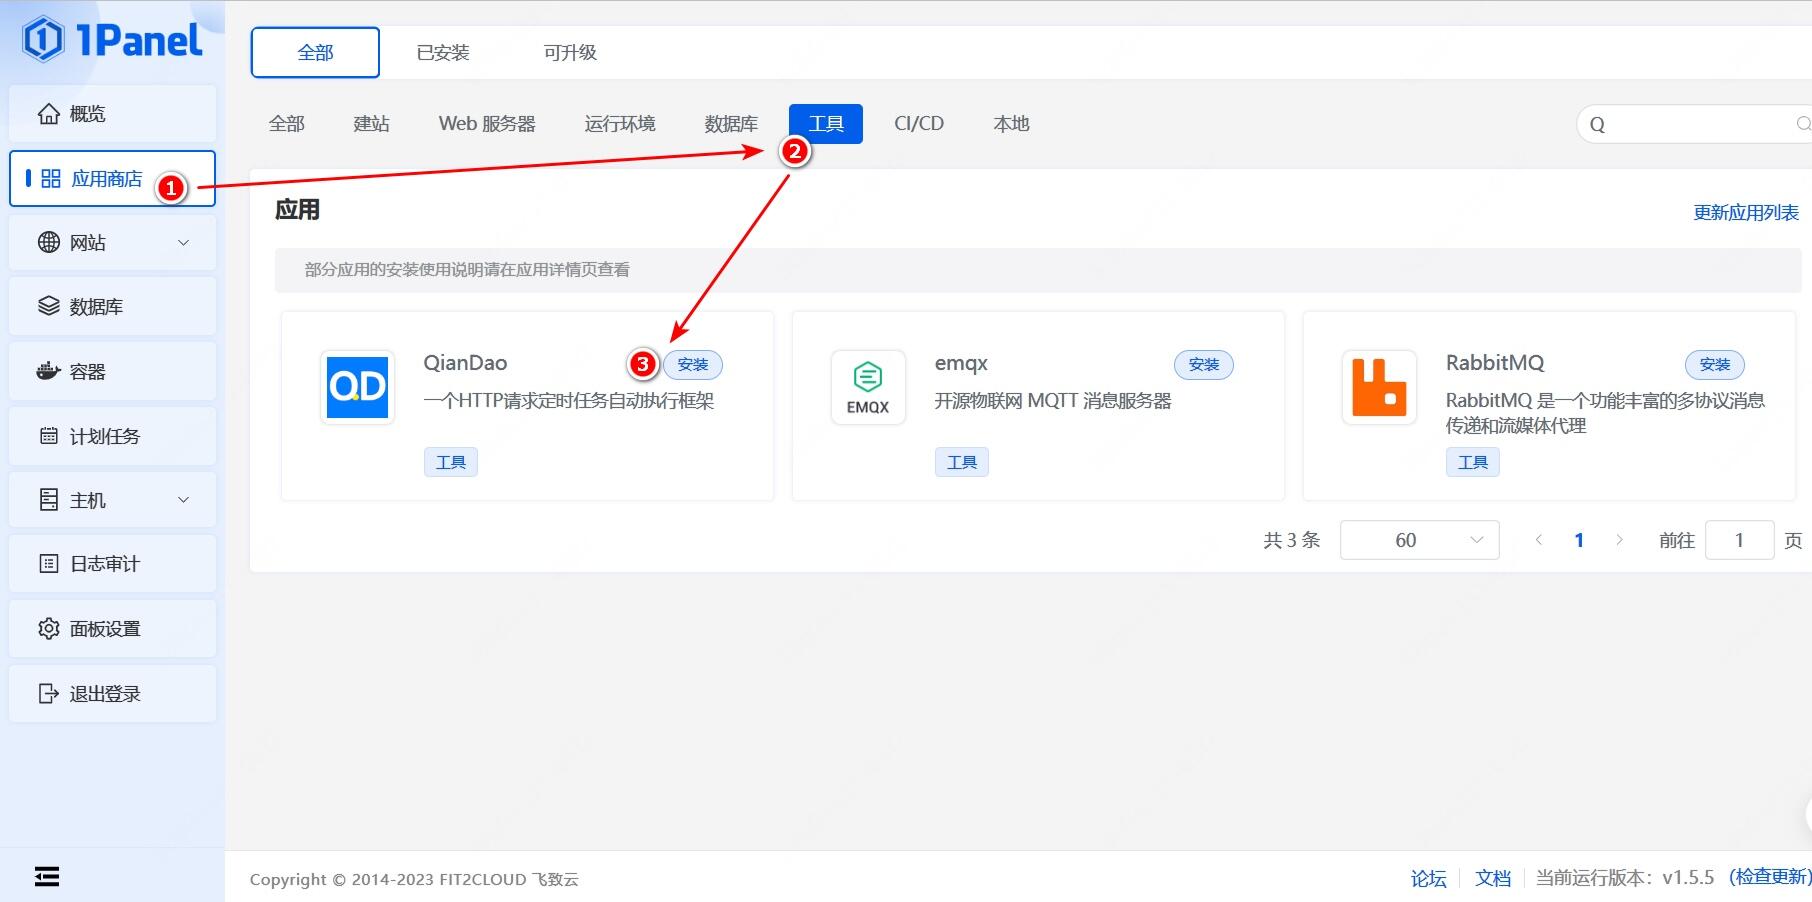The height and width of the screenshot is (902, 1812).
Task: Switch to the 已安装 tab
Action: [443, 53]
